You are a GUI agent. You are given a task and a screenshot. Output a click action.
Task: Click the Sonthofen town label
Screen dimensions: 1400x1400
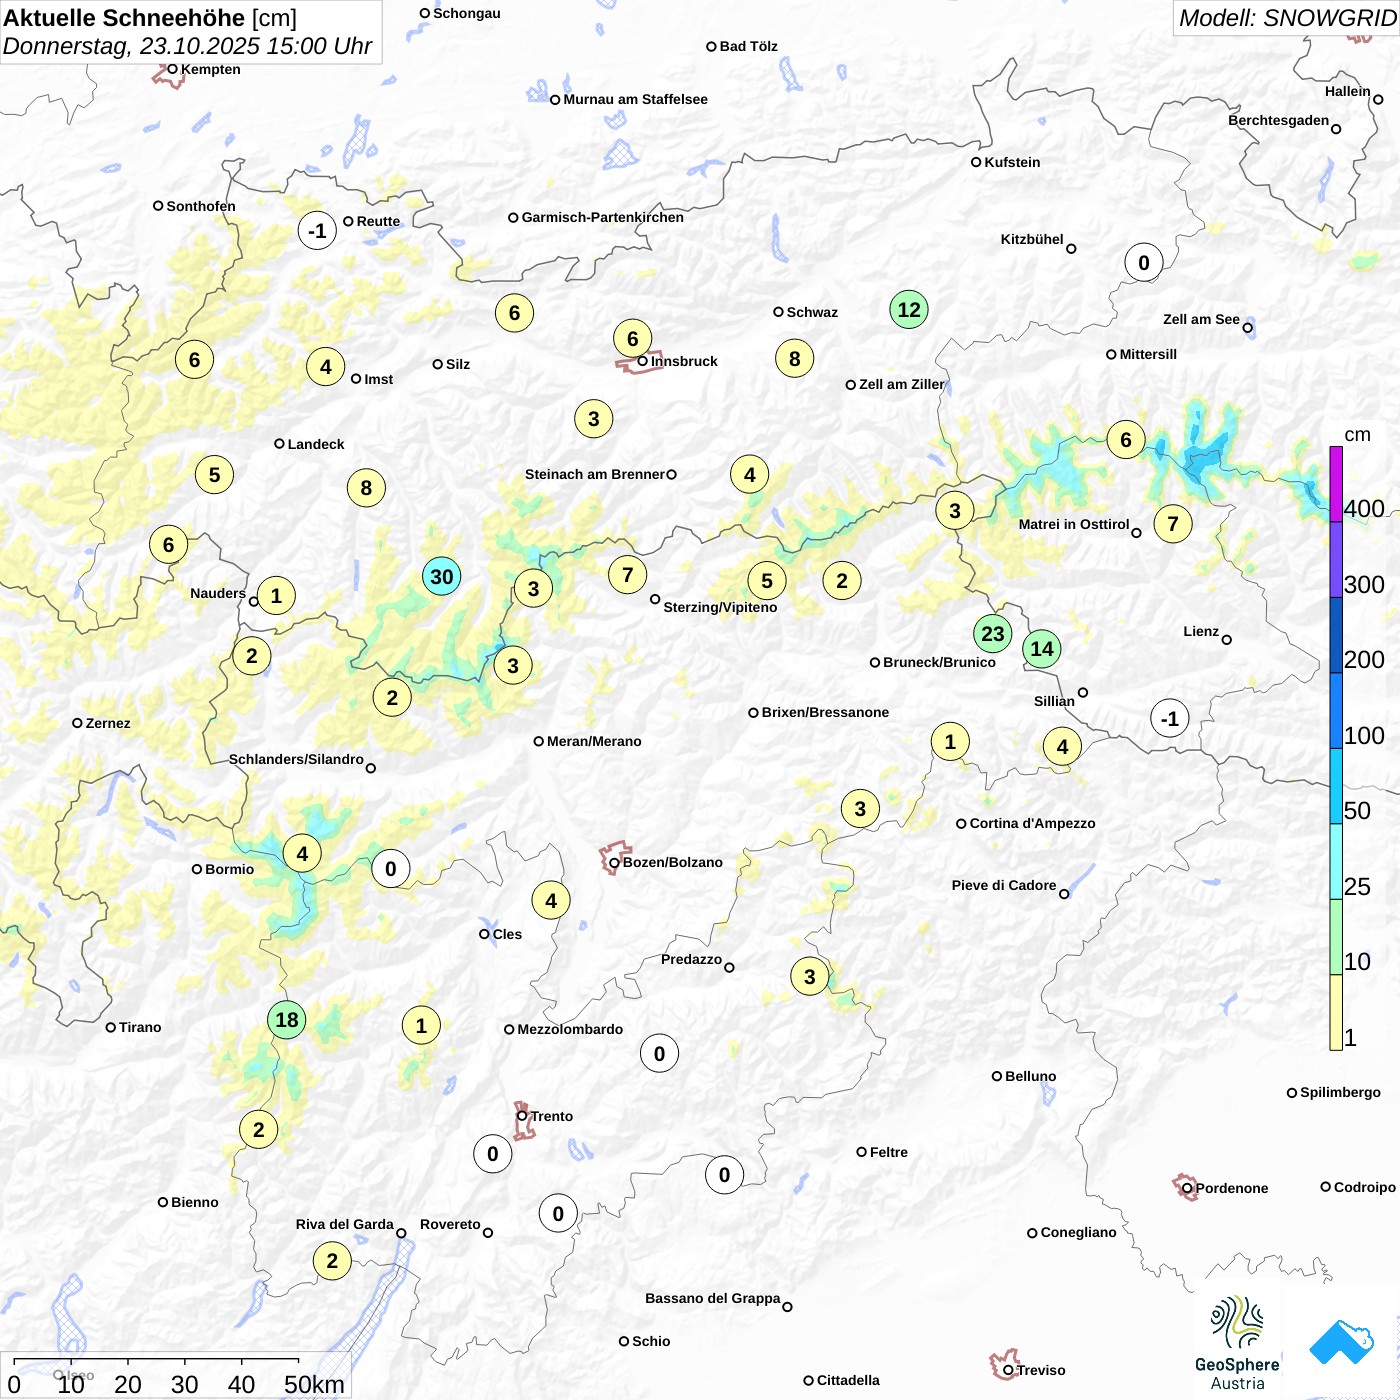point(201,206)
